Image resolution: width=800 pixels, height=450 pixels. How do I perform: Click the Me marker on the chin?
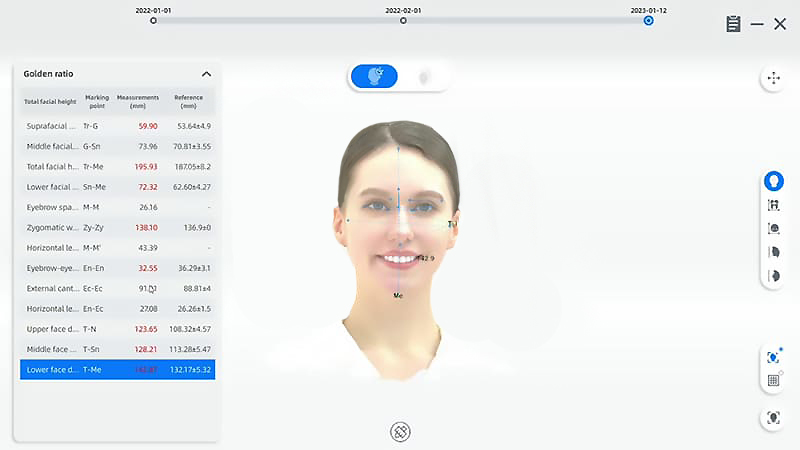click(x=398, y=295)
